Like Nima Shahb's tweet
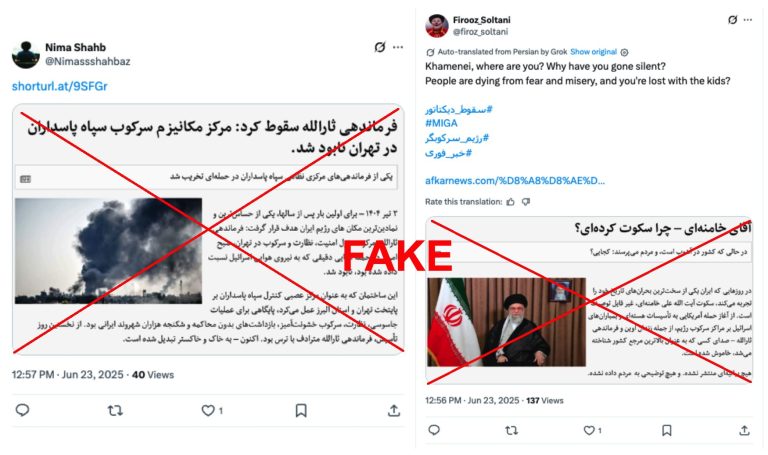Viewport: 768px width, 455px height. coord(208,410)
